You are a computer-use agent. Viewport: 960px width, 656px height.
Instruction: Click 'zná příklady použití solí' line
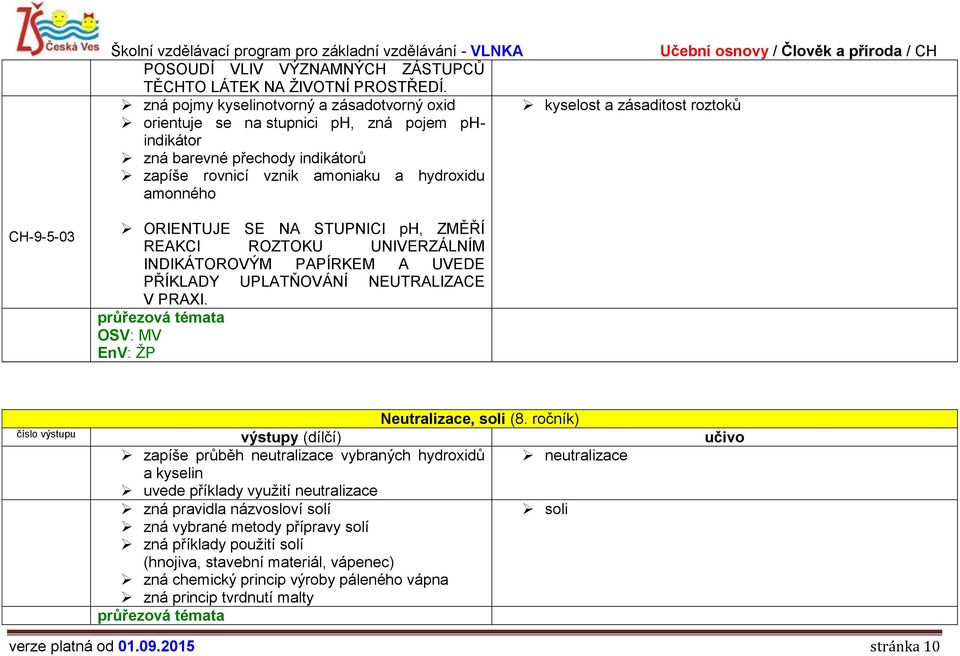(x=223, y=545)
